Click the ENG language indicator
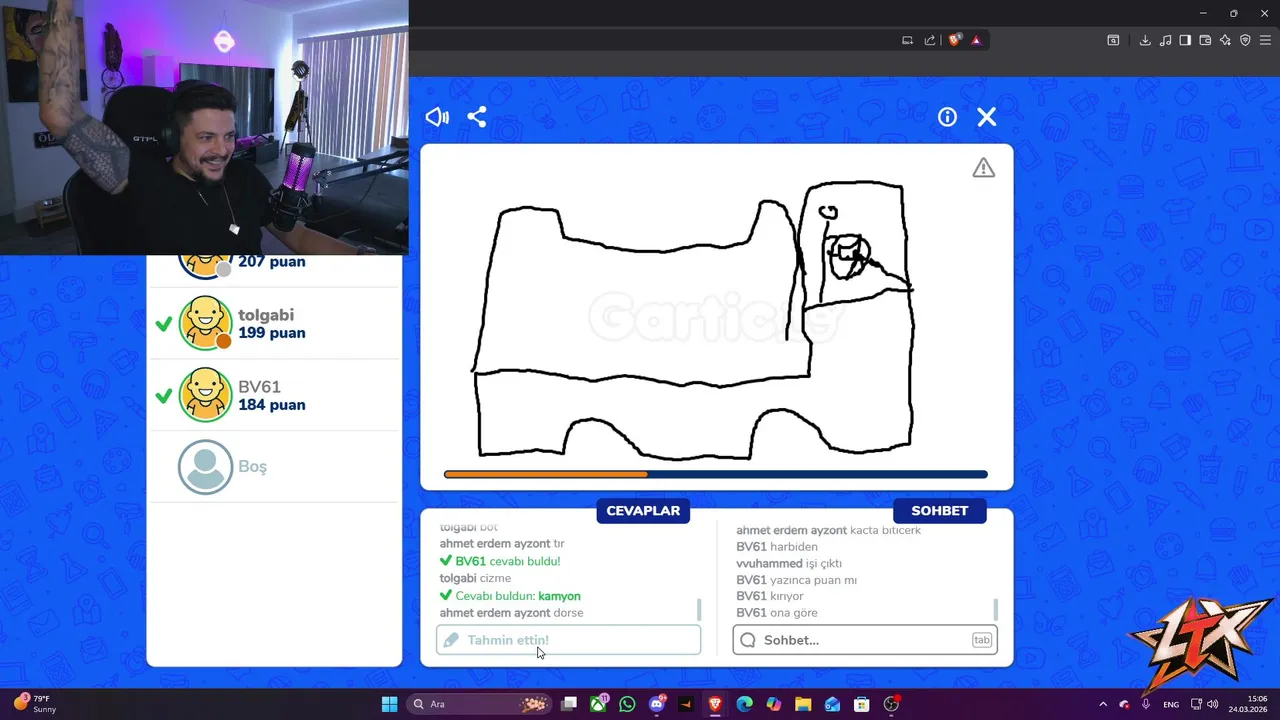The image size is (1280, 720). tap(1171, 704)
